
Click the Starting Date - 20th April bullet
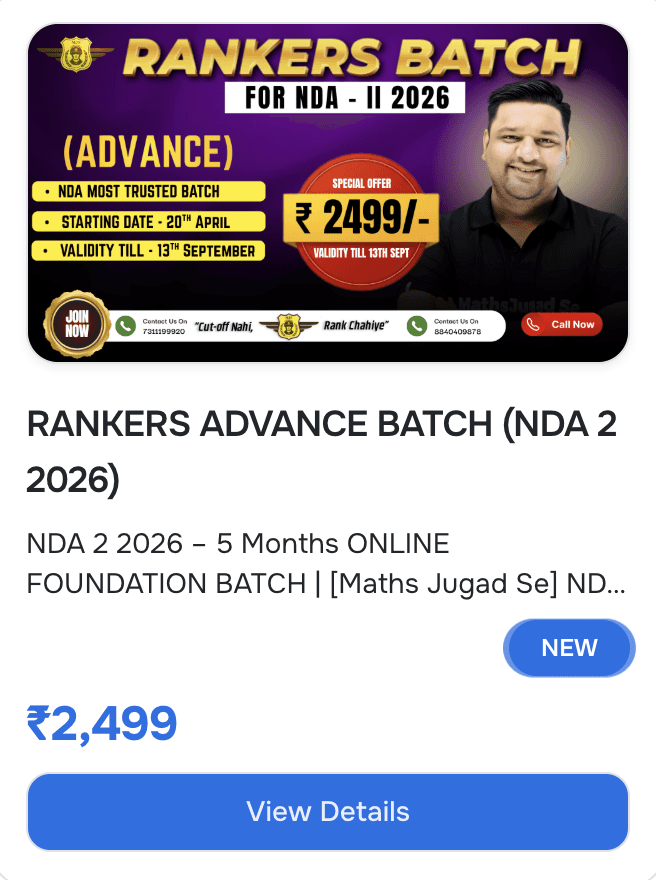coord(149,222)
